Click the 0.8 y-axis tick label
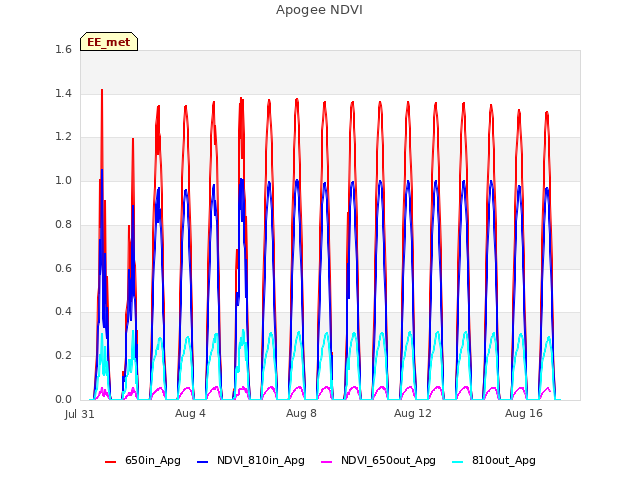Viewport: 640px width, 480px height. click(63, 224)
